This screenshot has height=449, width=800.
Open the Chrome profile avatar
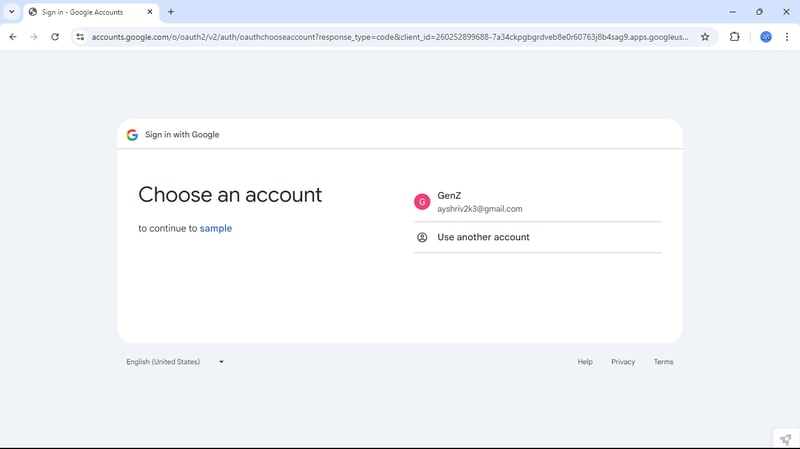[766, 37]
